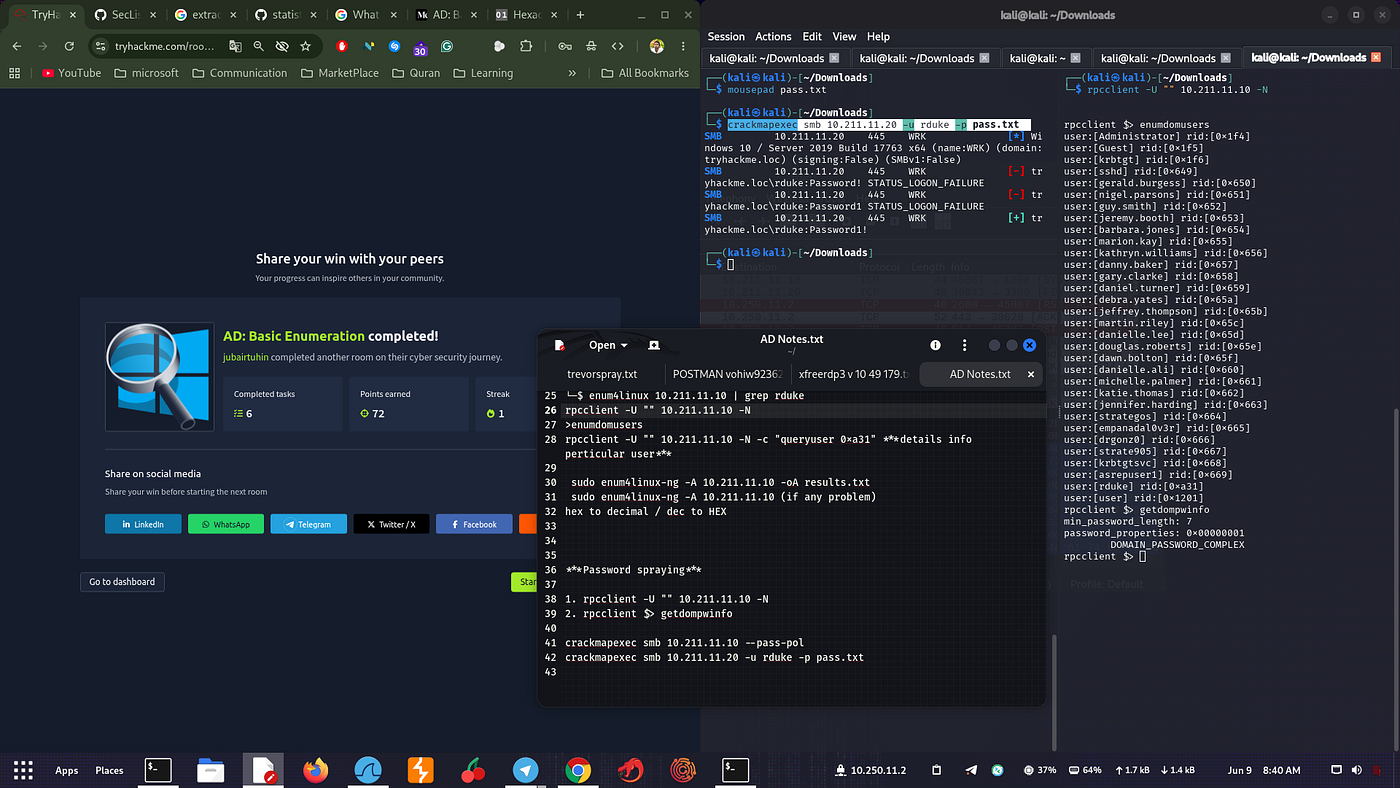Close the AD Notes.txt editor tab

click(1029, 374)
